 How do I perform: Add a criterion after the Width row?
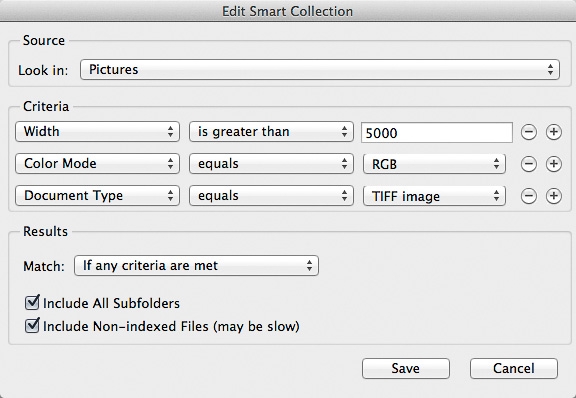tap(554, 132)
